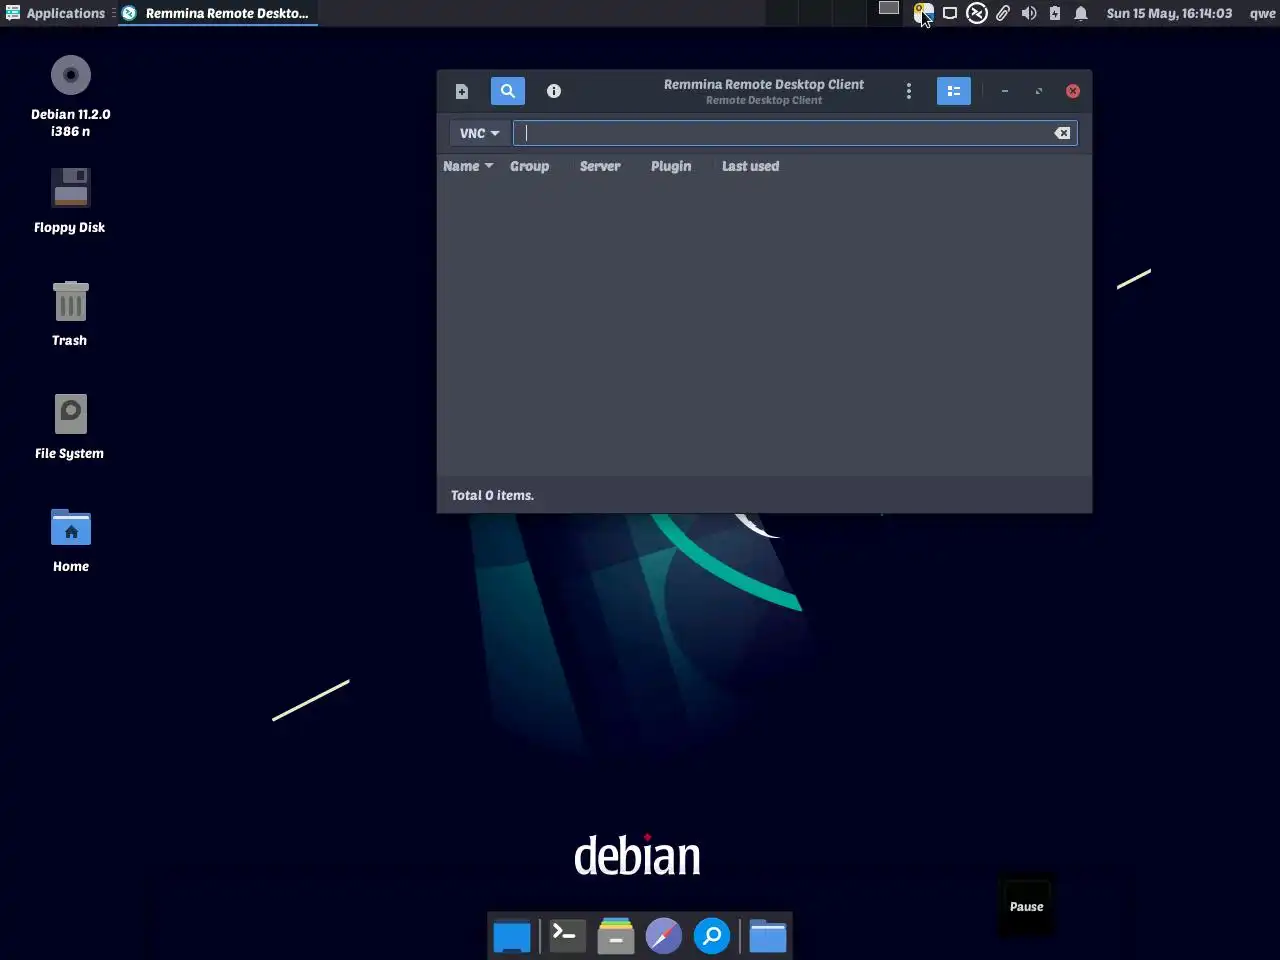
Task: Sort profiles by Plugin column
Action: (671, 166)
